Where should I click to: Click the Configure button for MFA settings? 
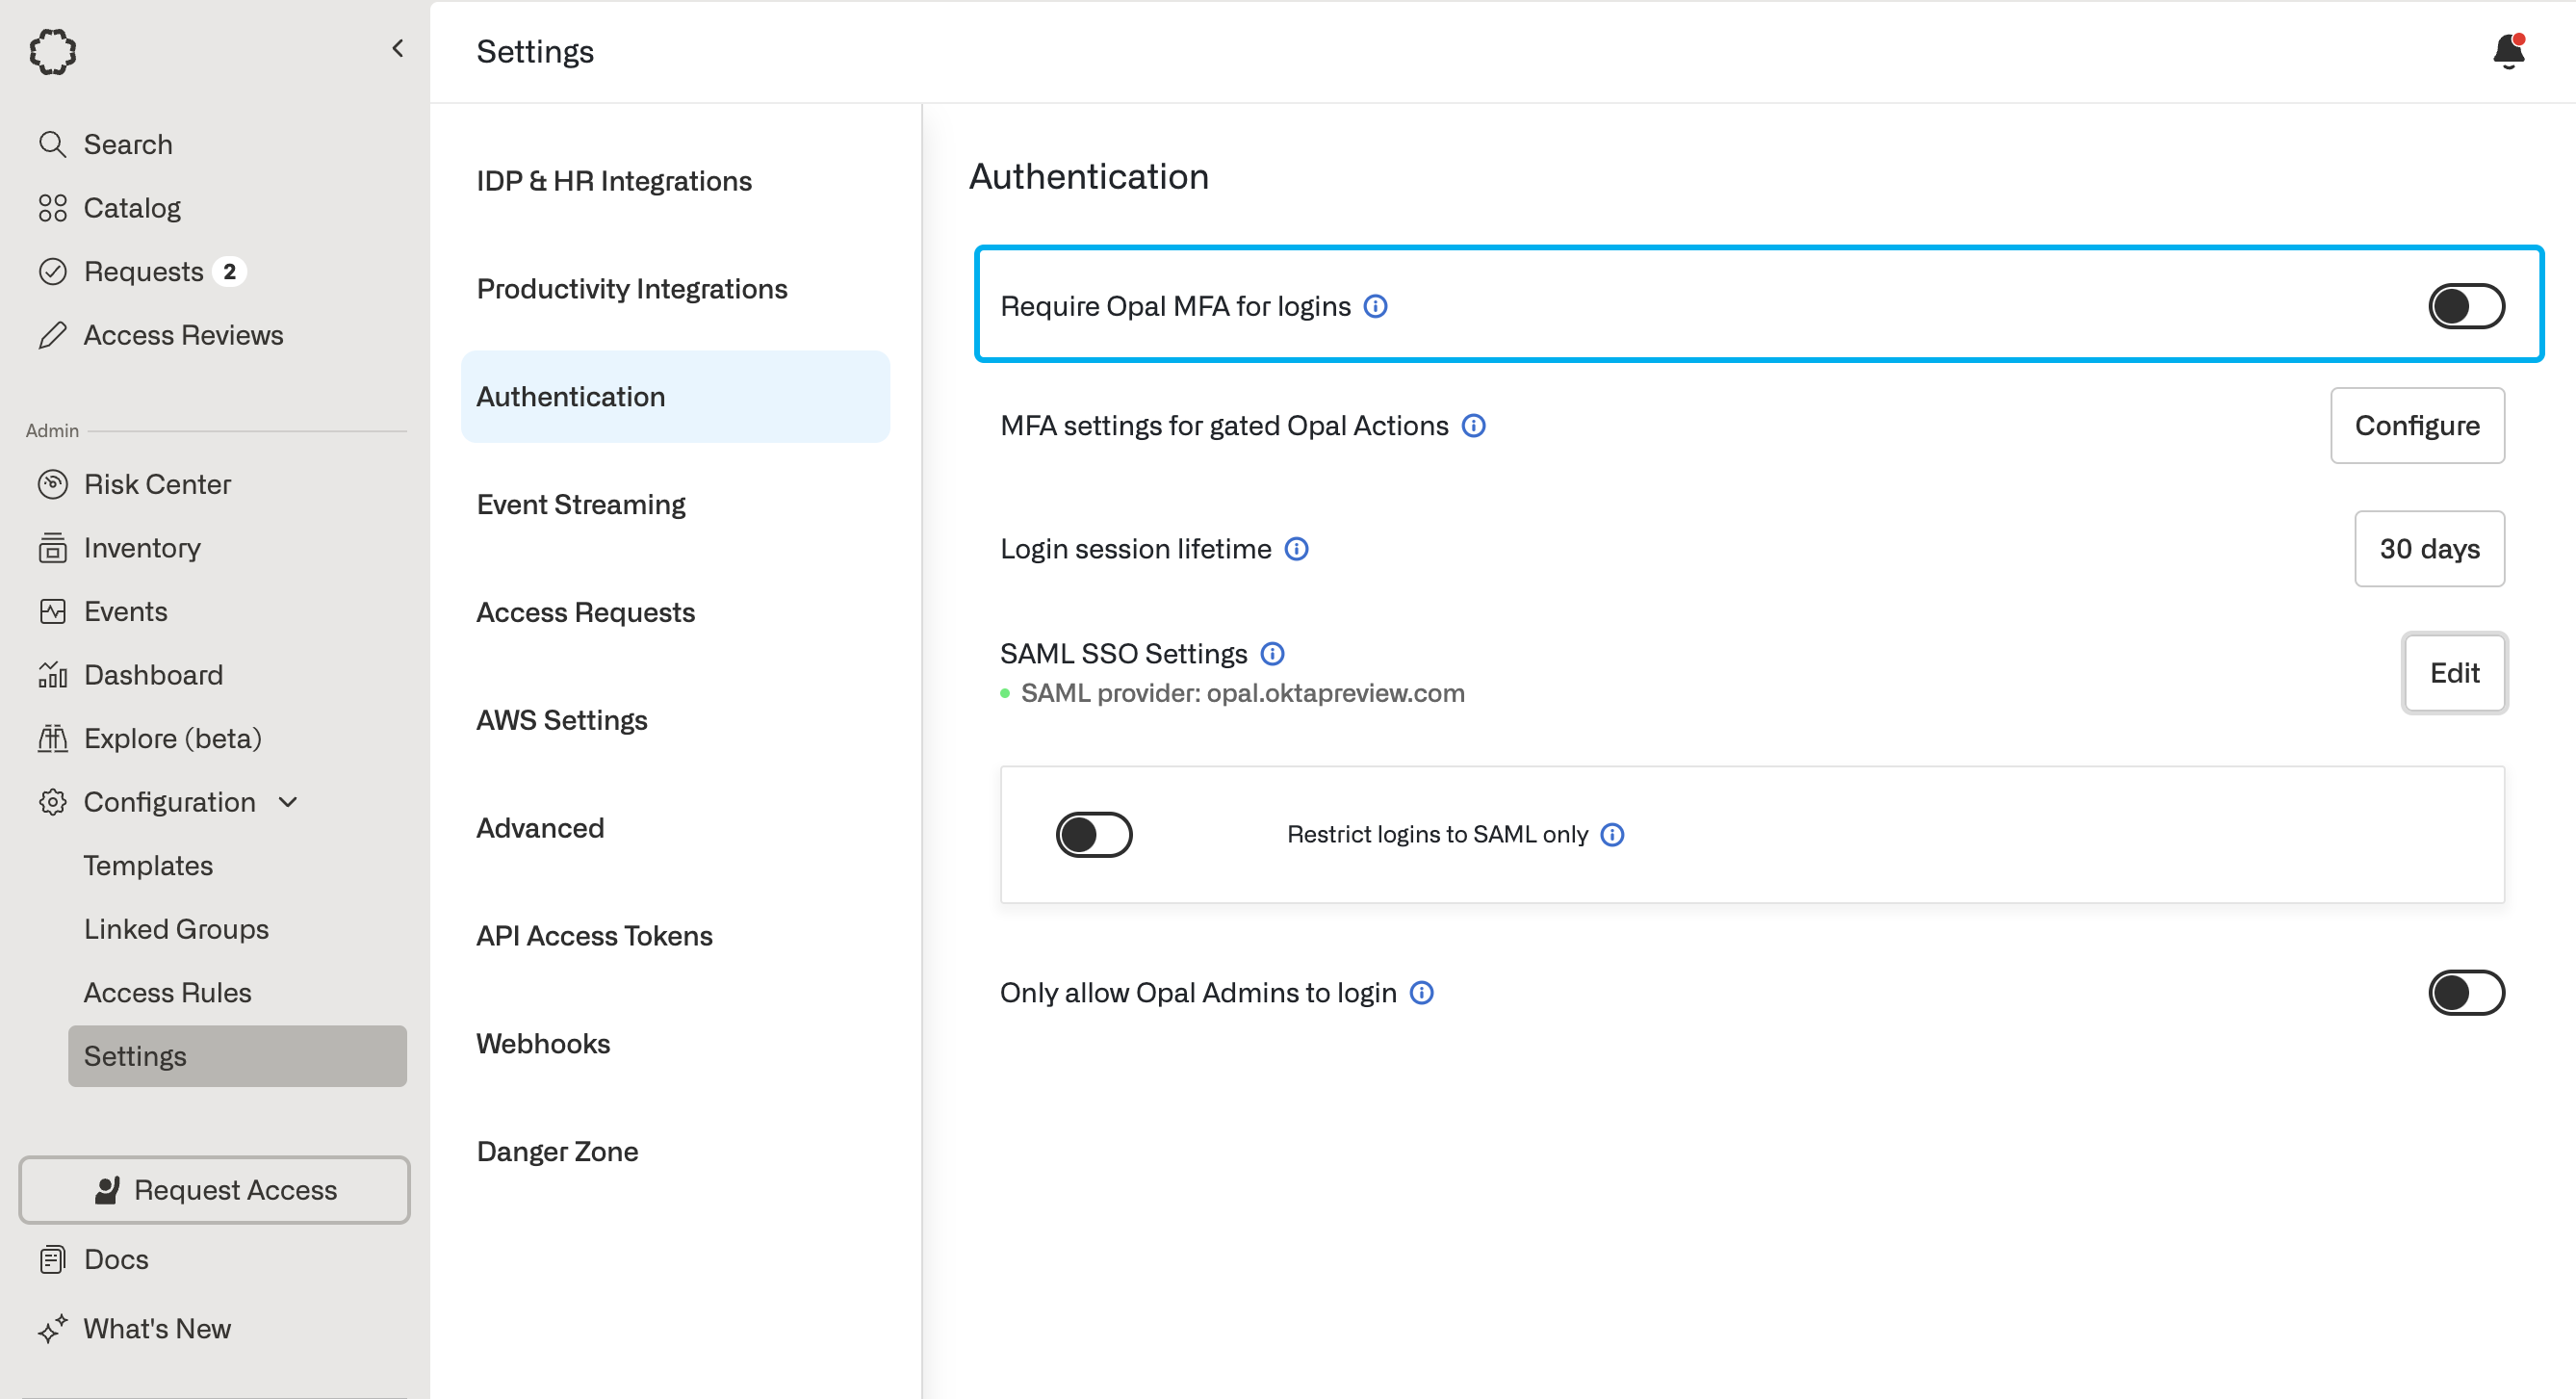click(x=2416, y=426)
